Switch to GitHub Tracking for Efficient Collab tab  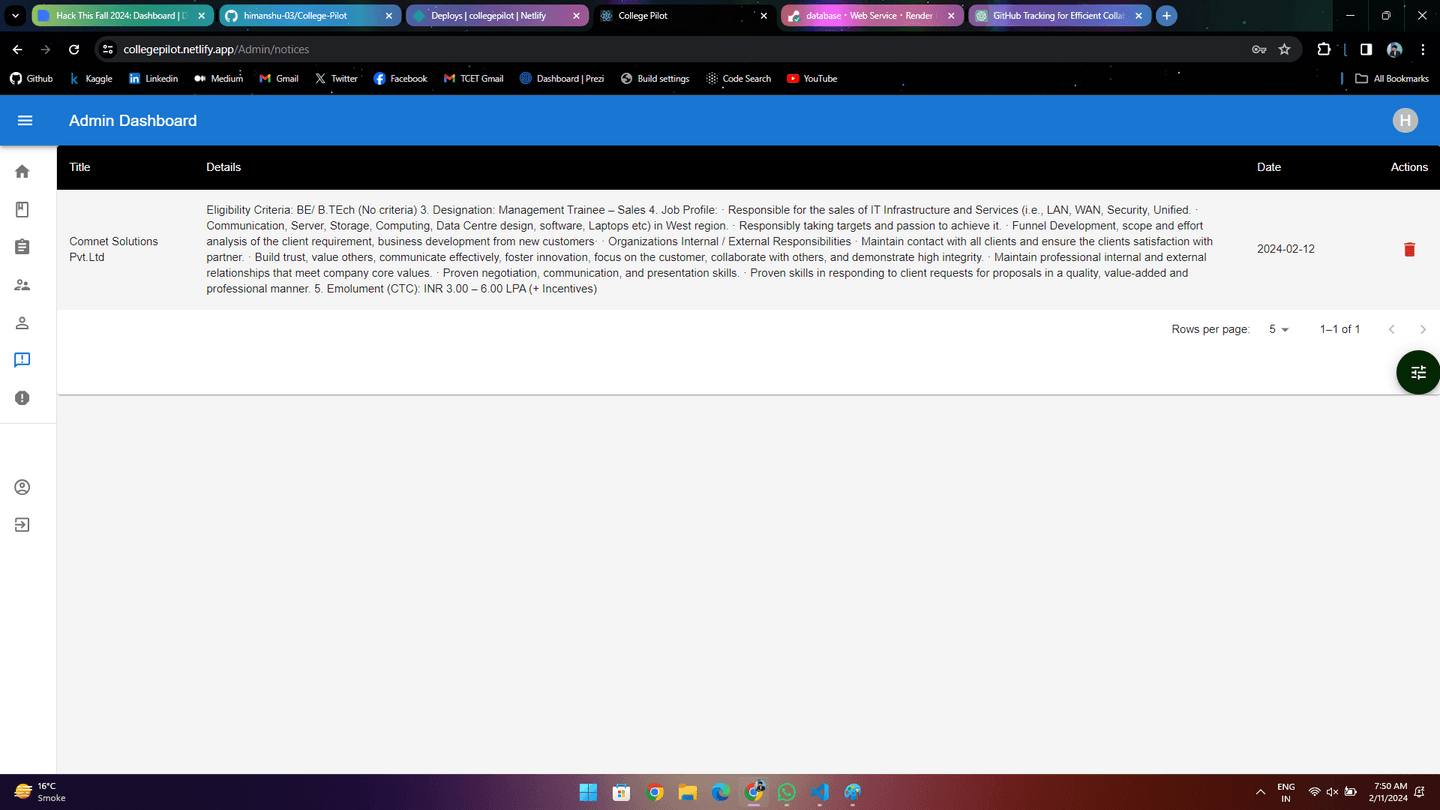tap(1058, 16)
